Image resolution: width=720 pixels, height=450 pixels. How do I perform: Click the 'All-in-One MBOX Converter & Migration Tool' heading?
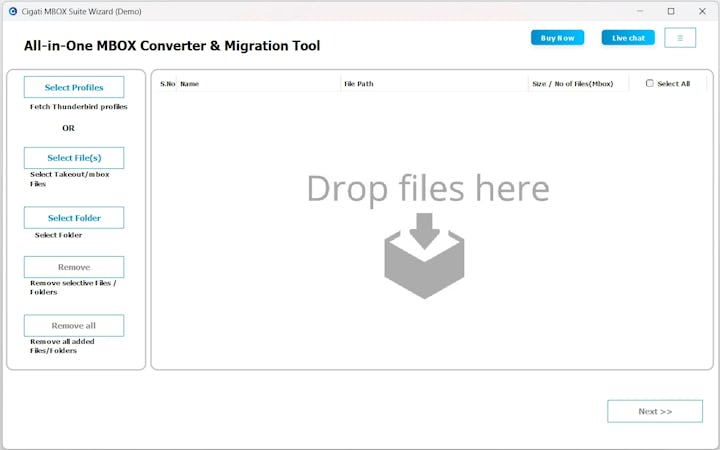pos(172,46)
